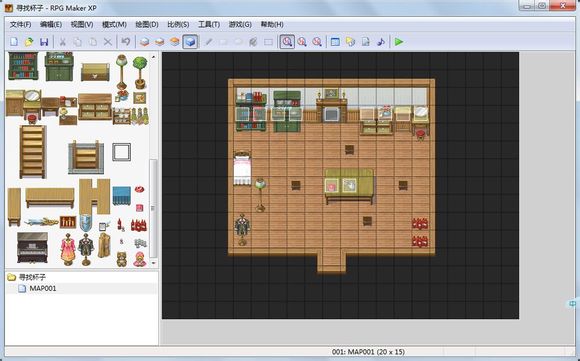Open the Script Editor icon
This screenshot has width=580, height=361.
[x=365, y=42]
